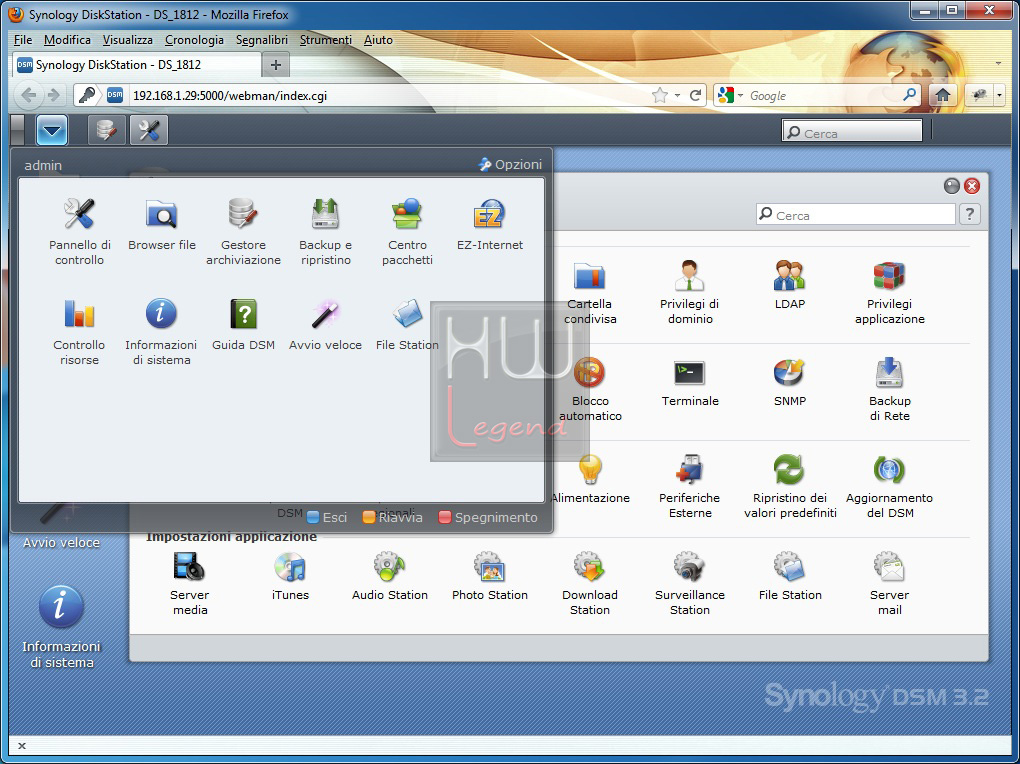Click the Firefox back button
Viewport: 1020px width, 764px height.
pos(29,96)
